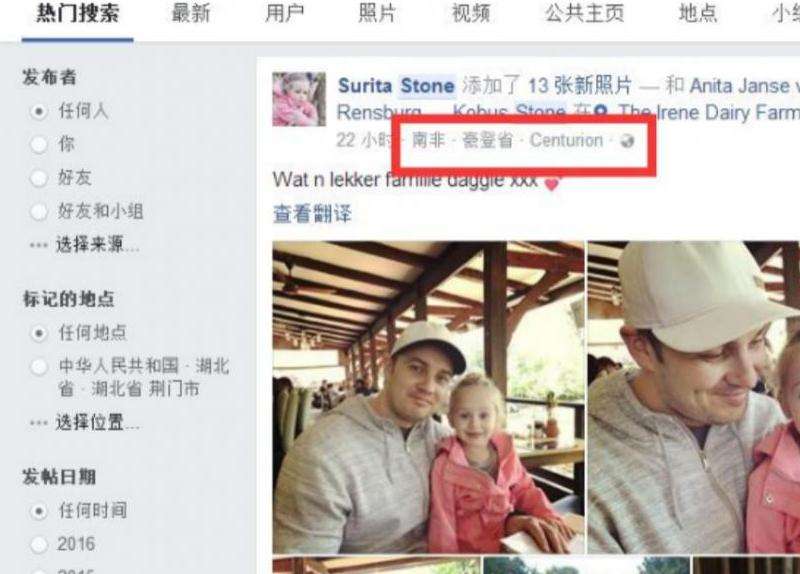The height and width of the screenshot is (574, 800).
Task: Open The Irene Dairy Farm page link
Action: click(x=709, y=112)
